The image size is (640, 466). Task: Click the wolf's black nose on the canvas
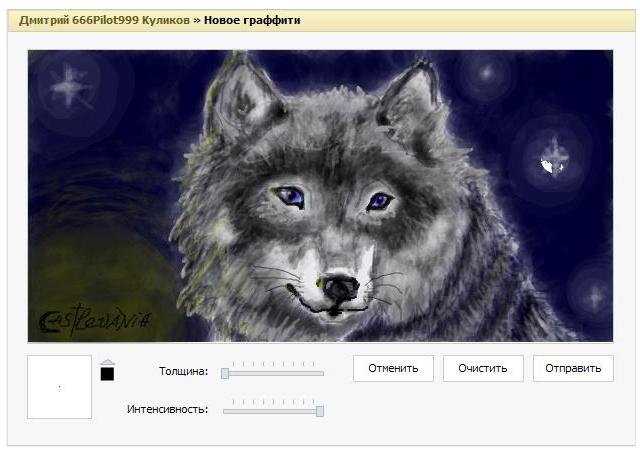pos(340,287)
